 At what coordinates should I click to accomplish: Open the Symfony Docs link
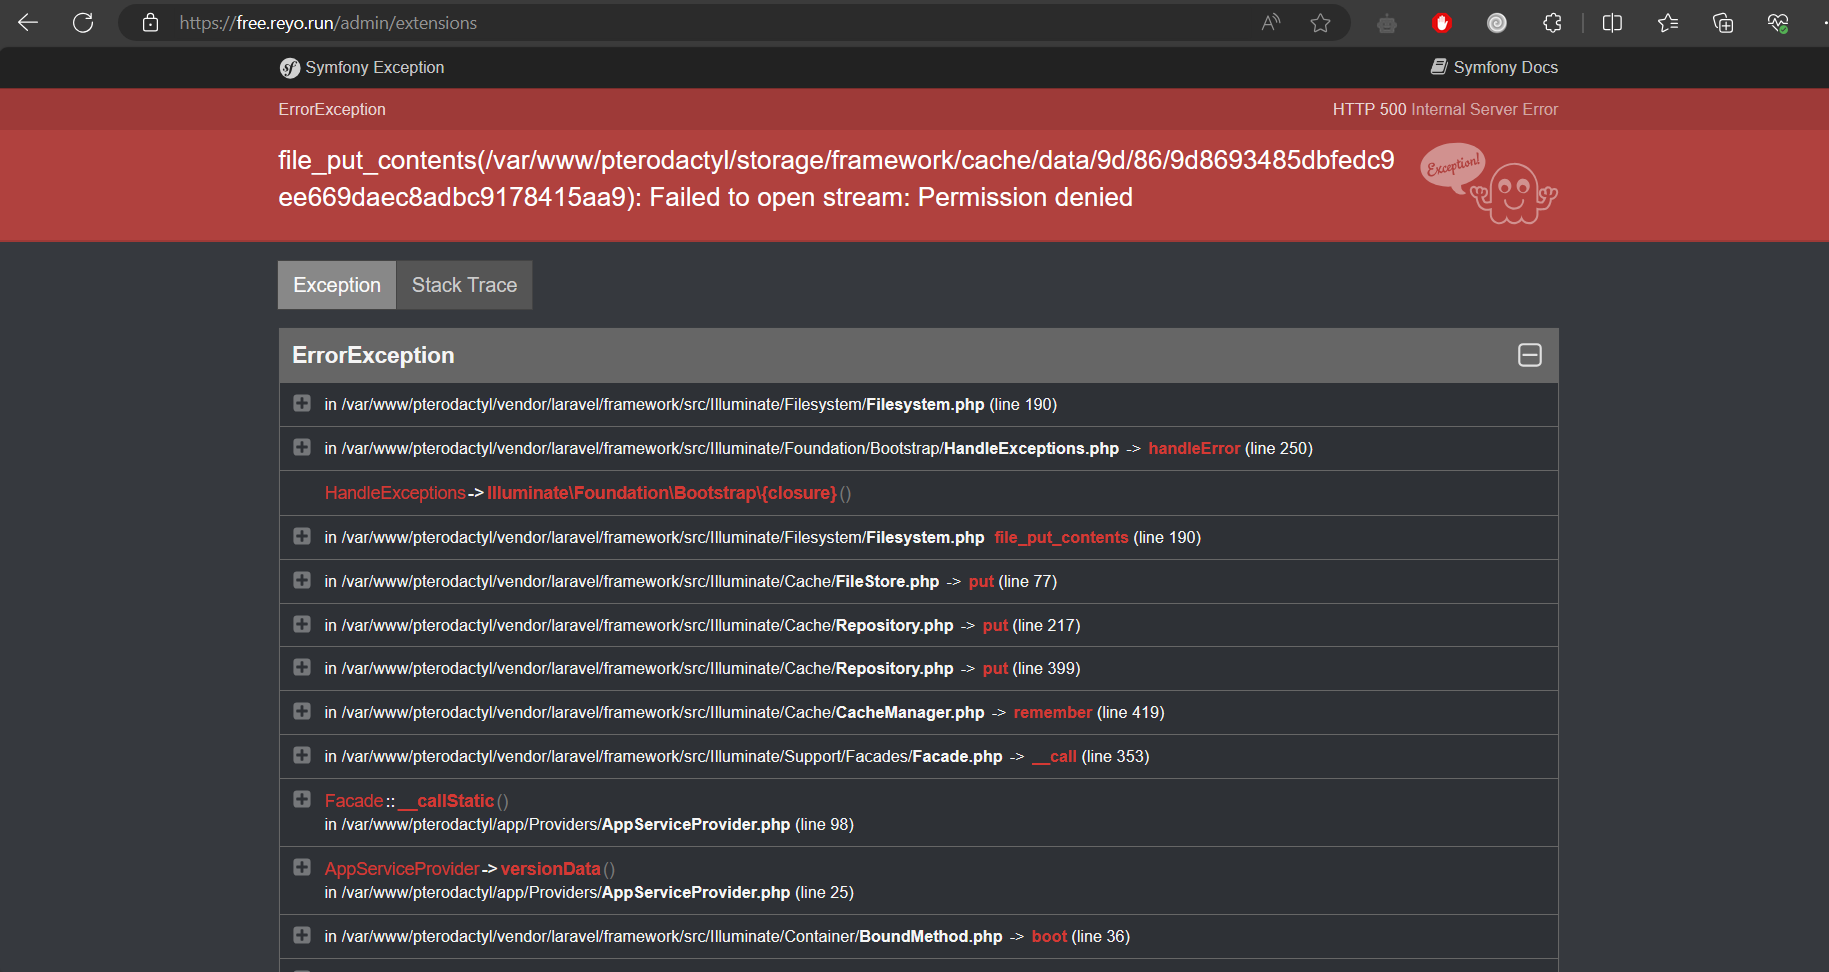1494,67
